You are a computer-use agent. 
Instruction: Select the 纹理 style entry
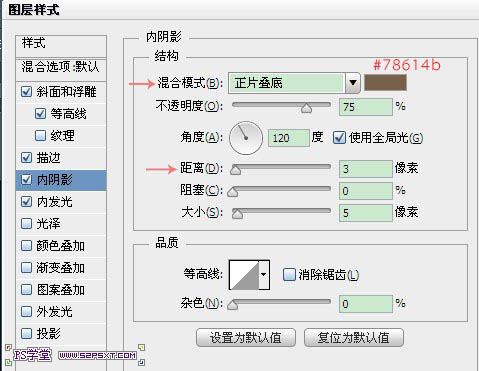tap(62, 135)
